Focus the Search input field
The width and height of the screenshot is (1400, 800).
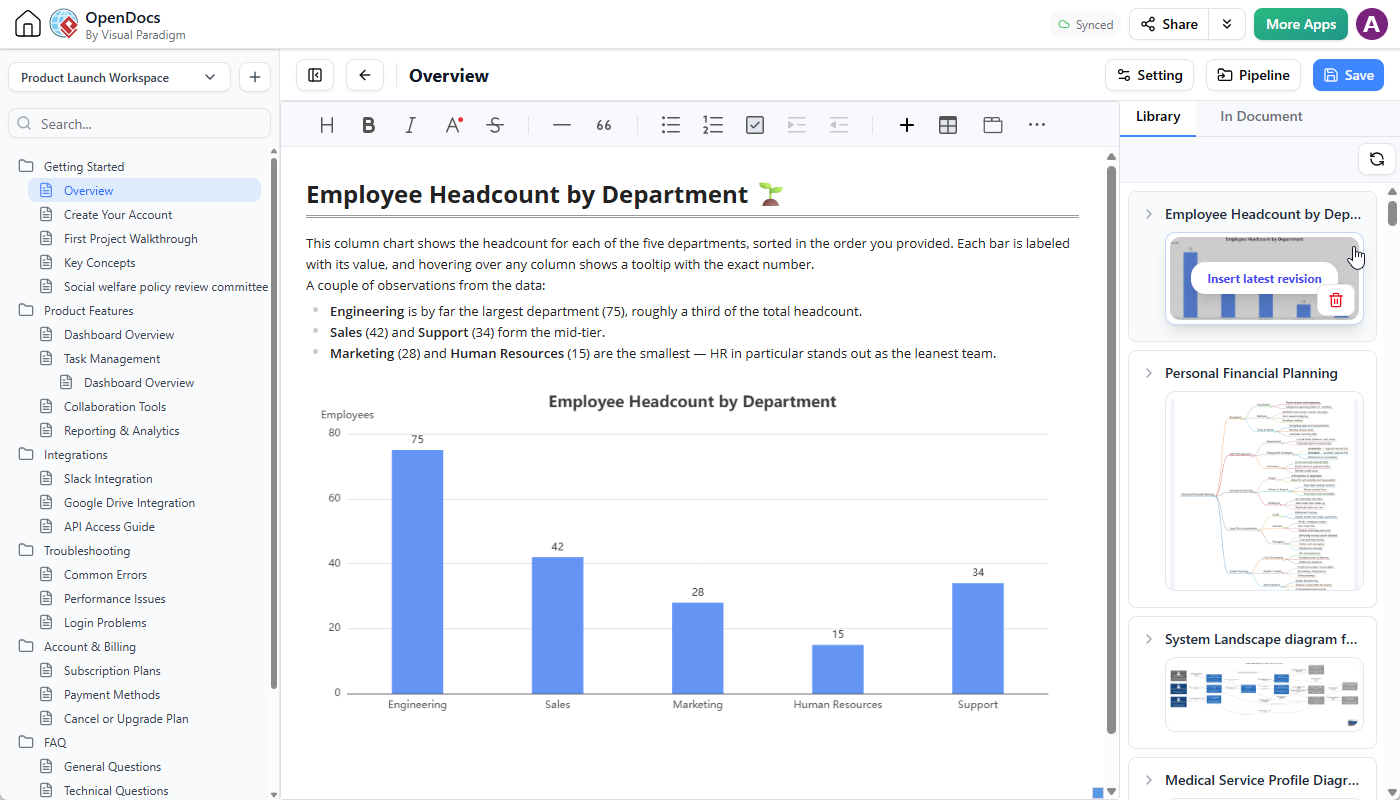(x=139, y=123)
